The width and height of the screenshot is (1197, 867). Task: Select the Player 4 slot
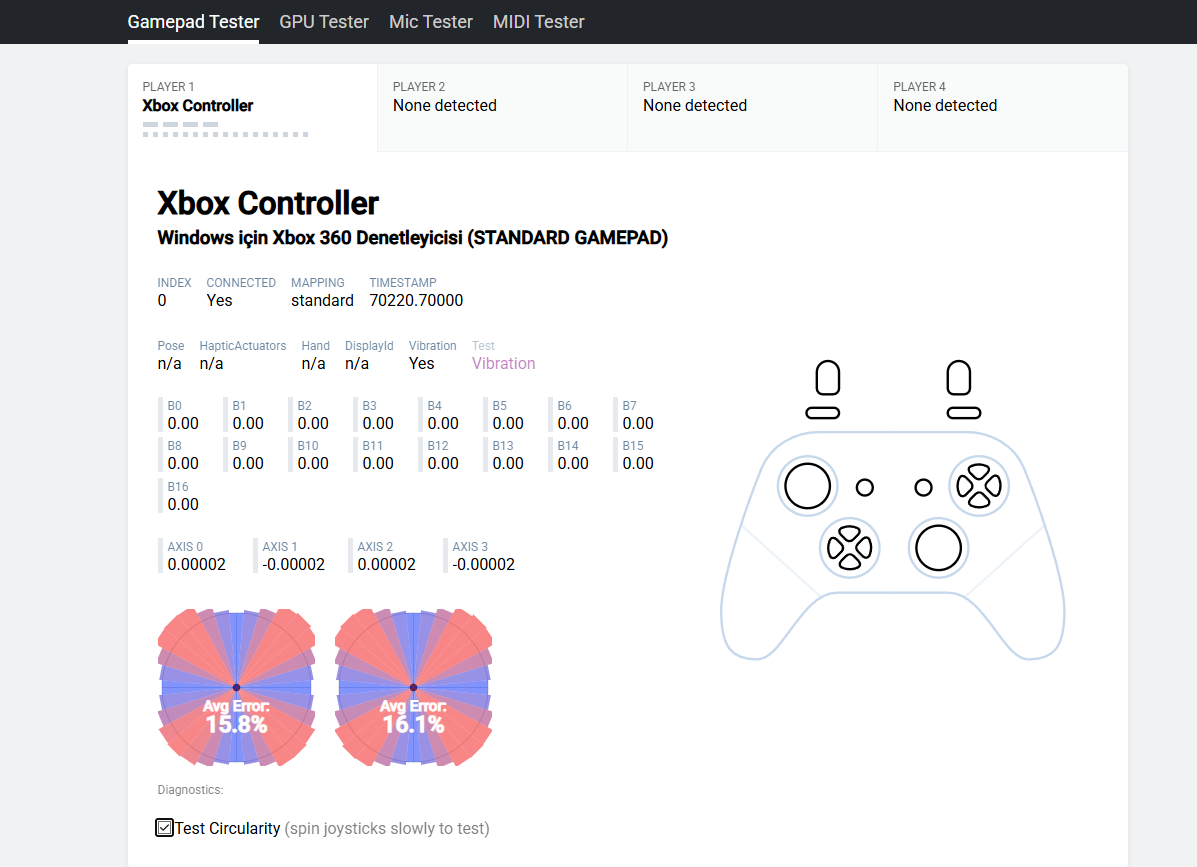1002,108
